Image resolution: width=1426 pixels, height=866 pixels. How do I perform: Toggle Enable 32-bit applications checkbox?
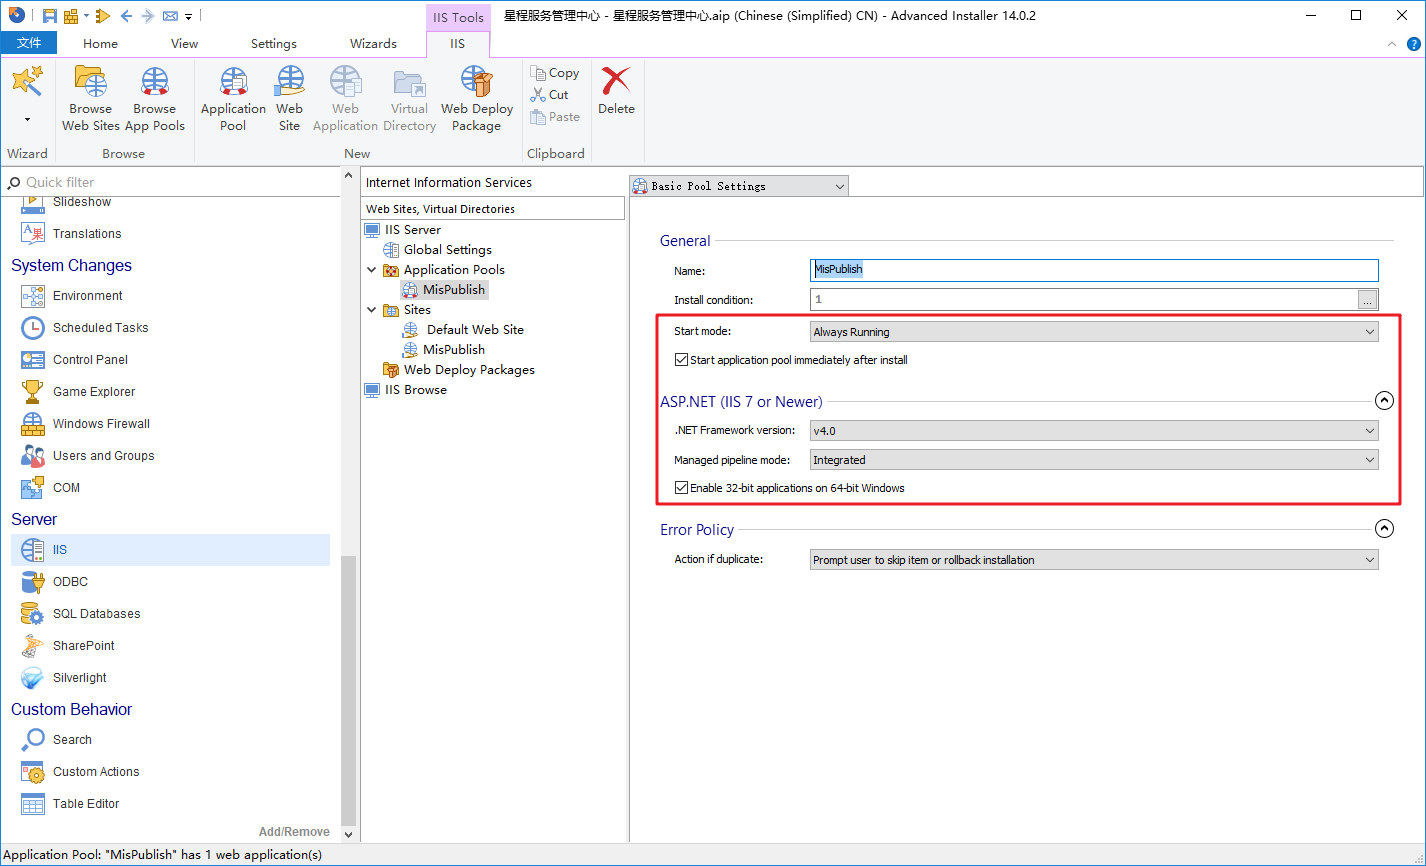[681, 488]
